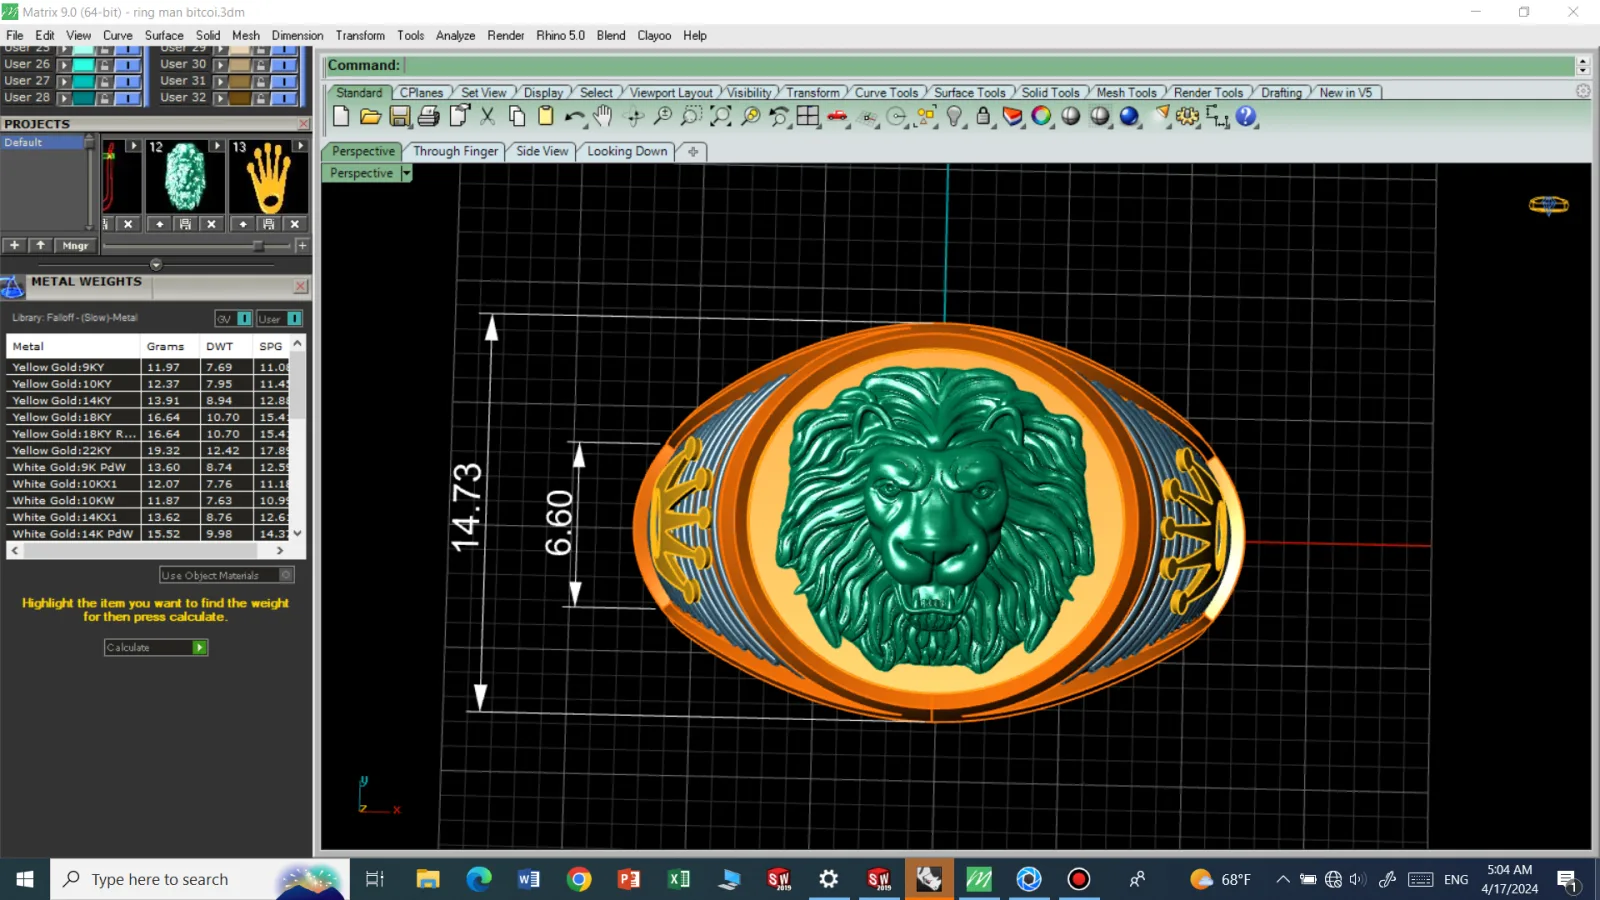Click the Zoom Extents icon
The height and width of the screenshot is (900, 1600).
click(720, 116)
